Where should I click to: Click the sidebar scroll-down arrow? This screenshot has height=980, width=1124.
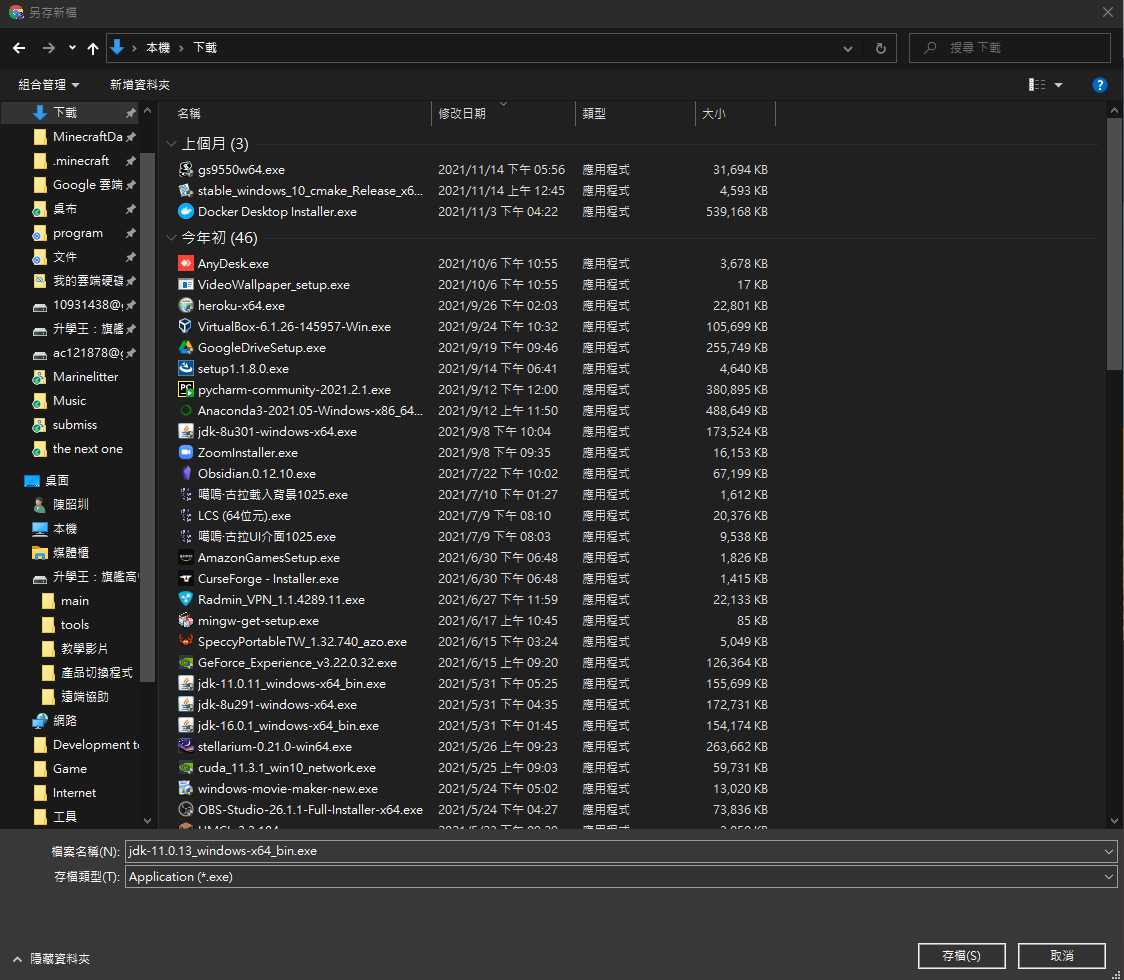tap(147, 821)
